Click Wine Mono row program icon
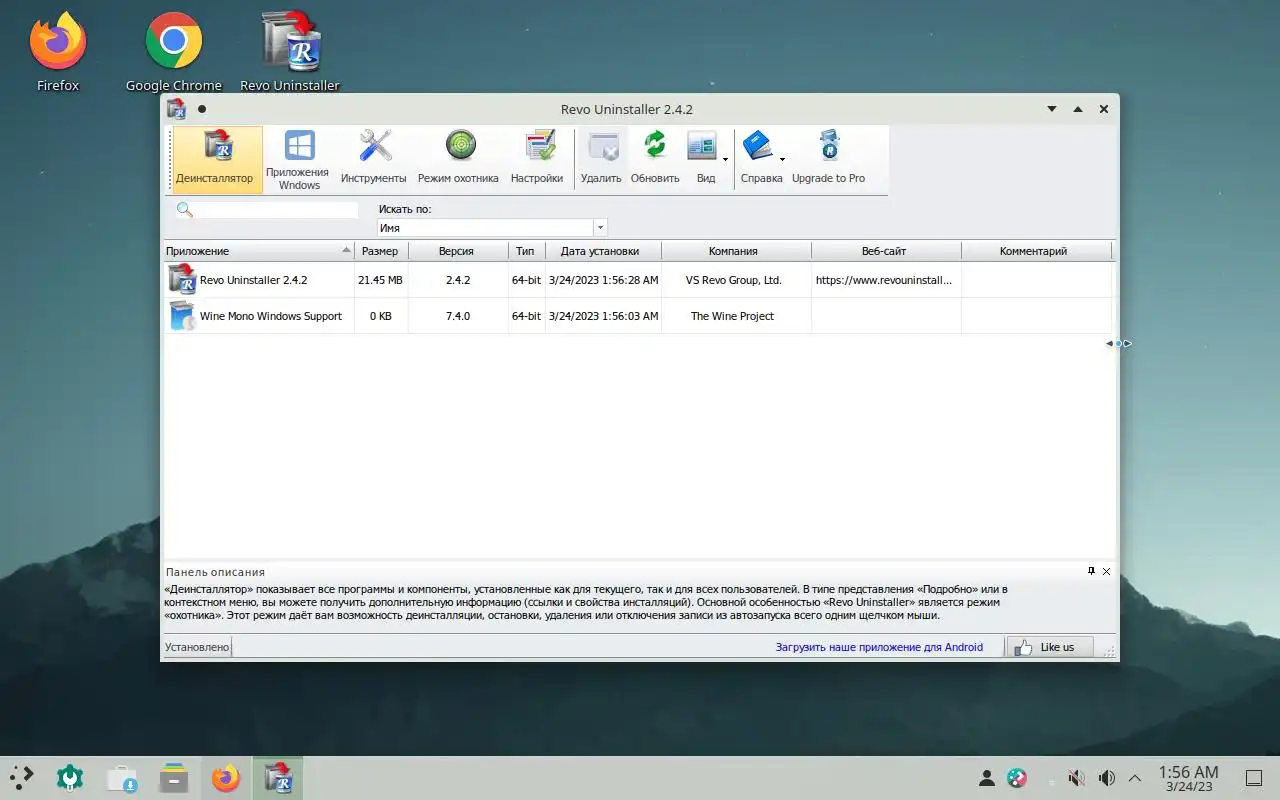The height and width of the screenshot is (800, 1280). pyautogui.click(x=182, y=316)
